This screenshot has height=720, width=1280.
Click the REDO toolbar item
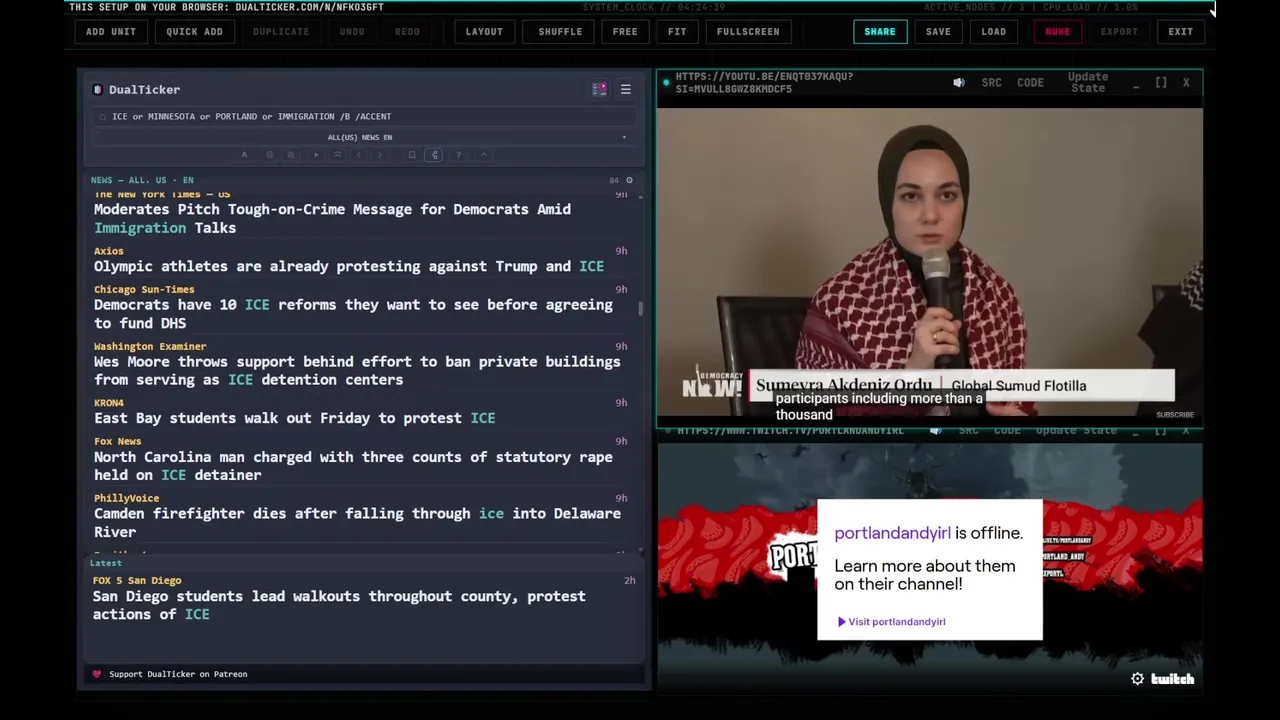pos(407,32)
